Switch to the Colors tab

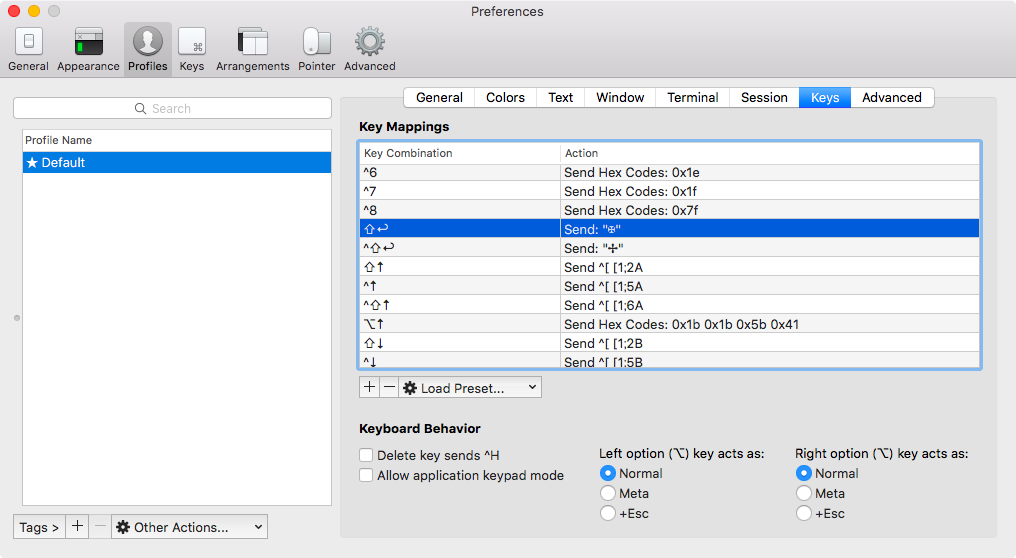[x=505, y=97]
